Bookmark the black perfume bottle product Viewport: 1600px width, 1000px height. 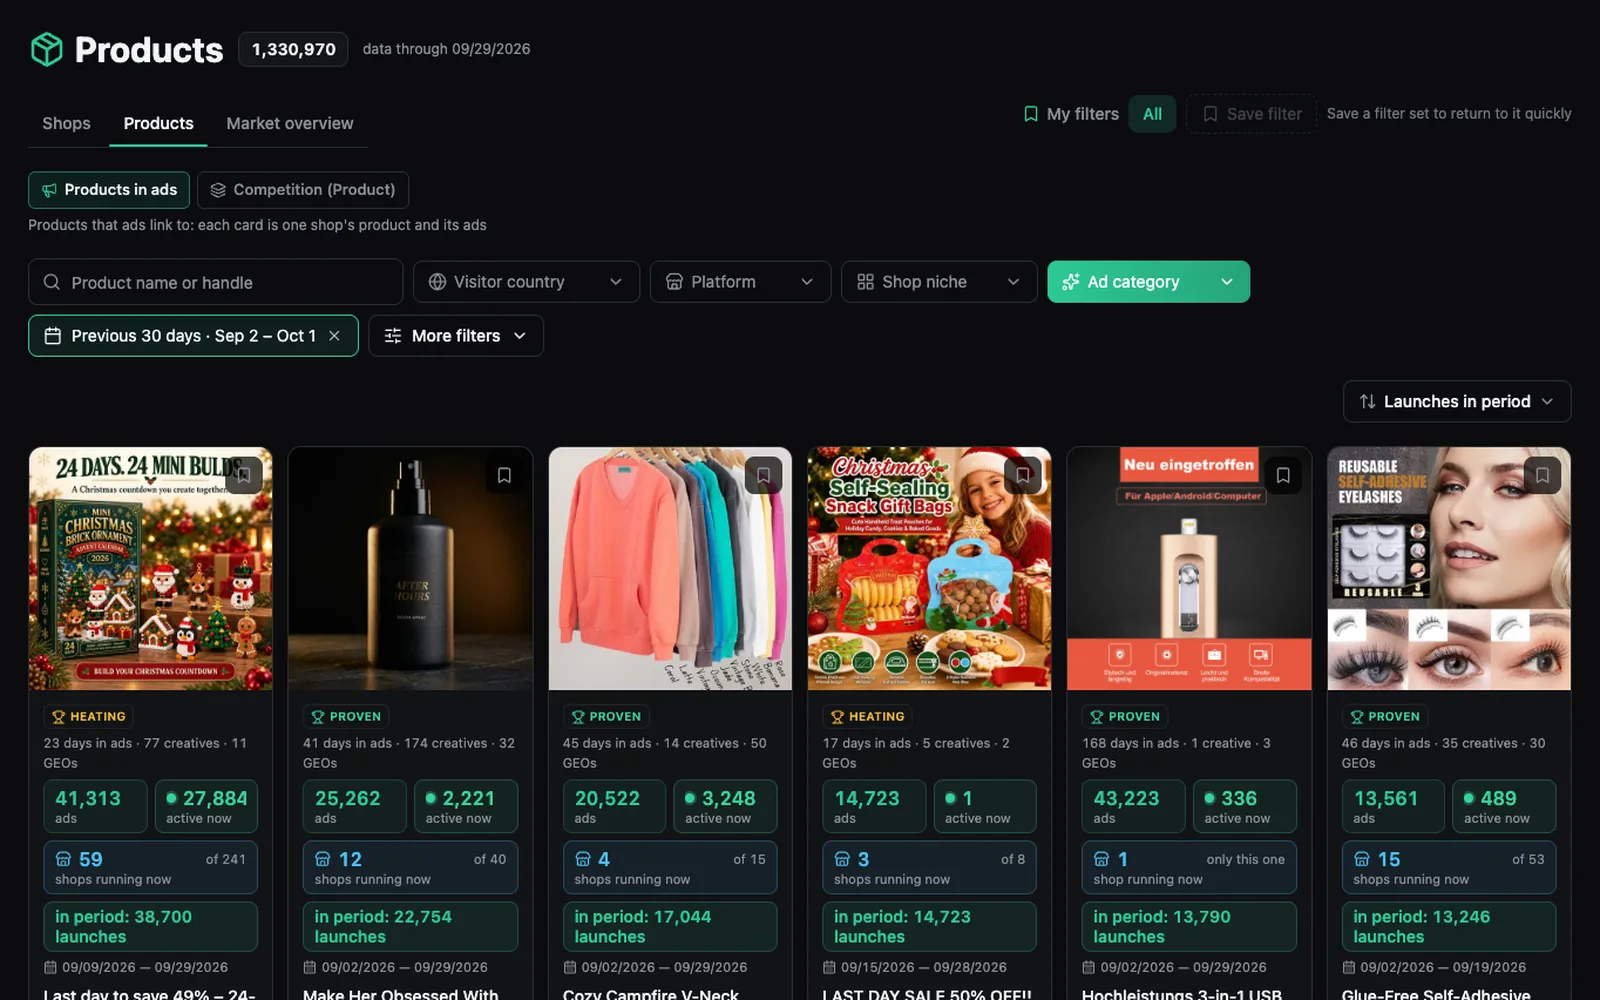[504, 475]
